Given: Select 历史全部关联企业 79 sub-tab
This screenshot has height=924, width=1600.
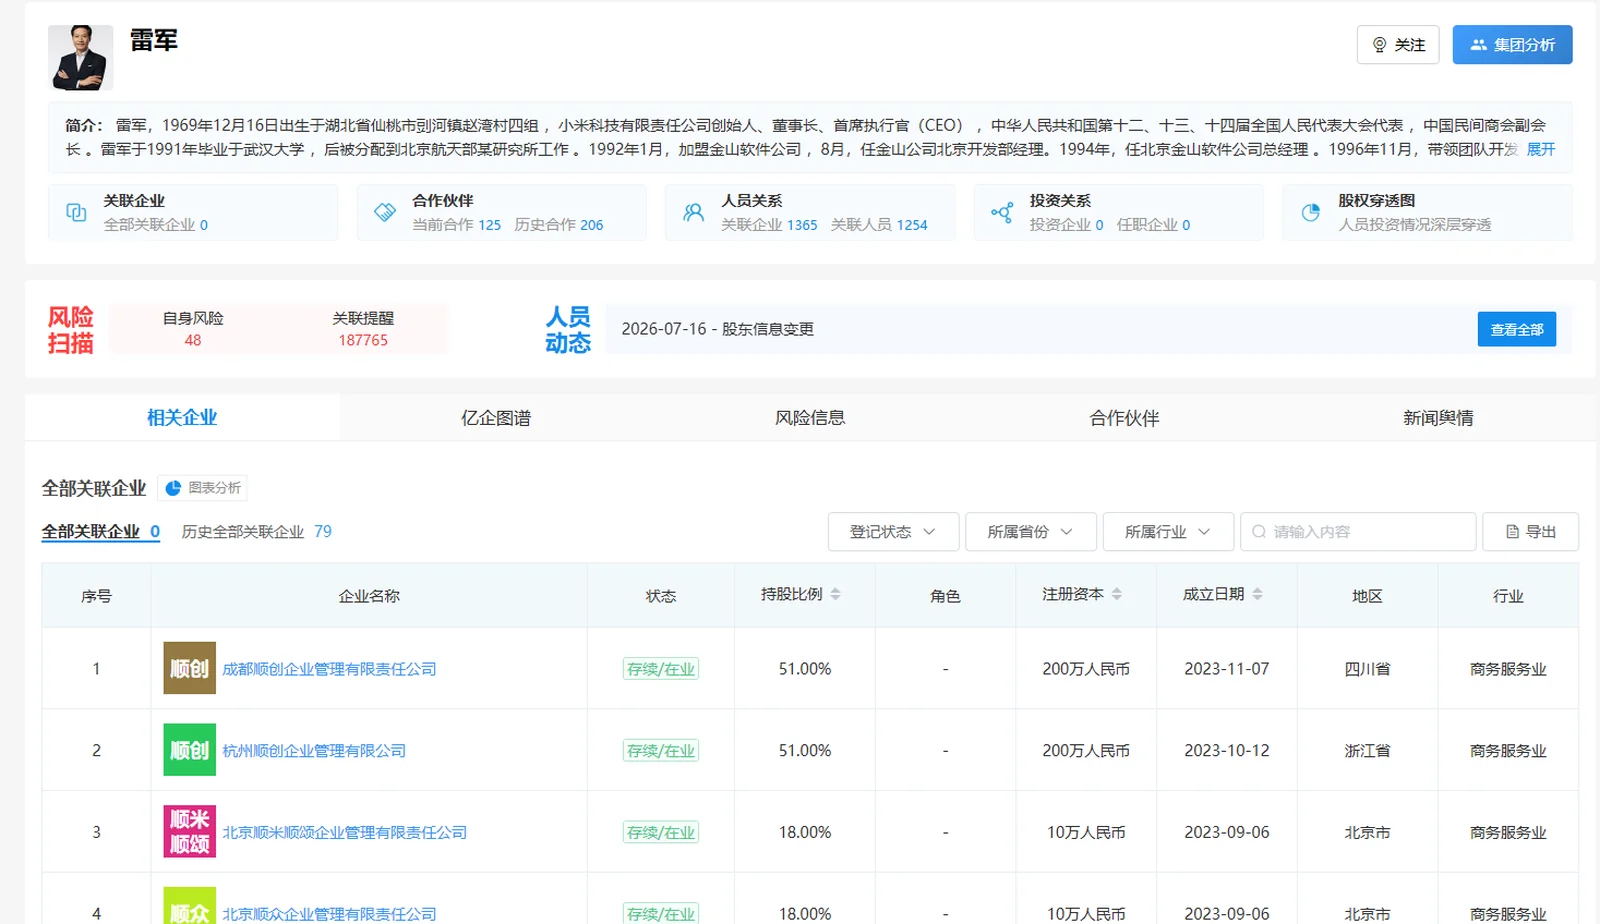Looking at the screenshot, I should pos(256,532).
